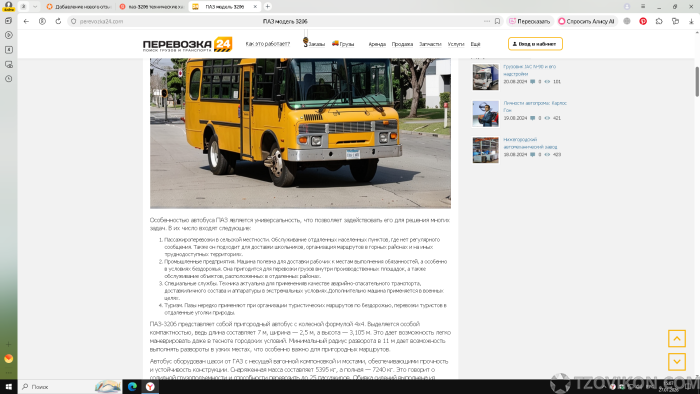Open the sidebar tabs panel icon
Screen dimensions: 700x394
8,21
